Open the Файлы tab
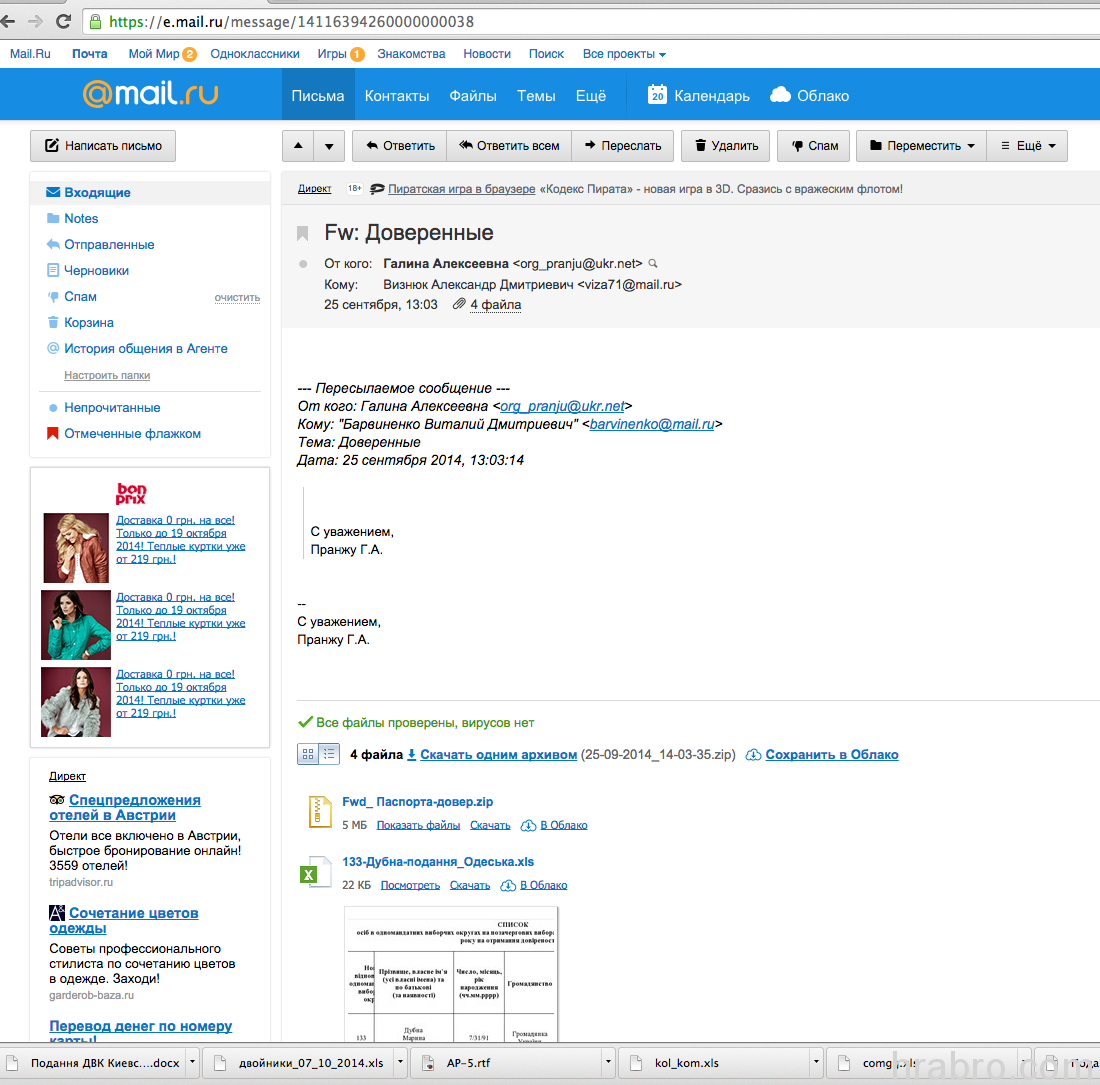The image size is (1100, 1085). (473, 96)
